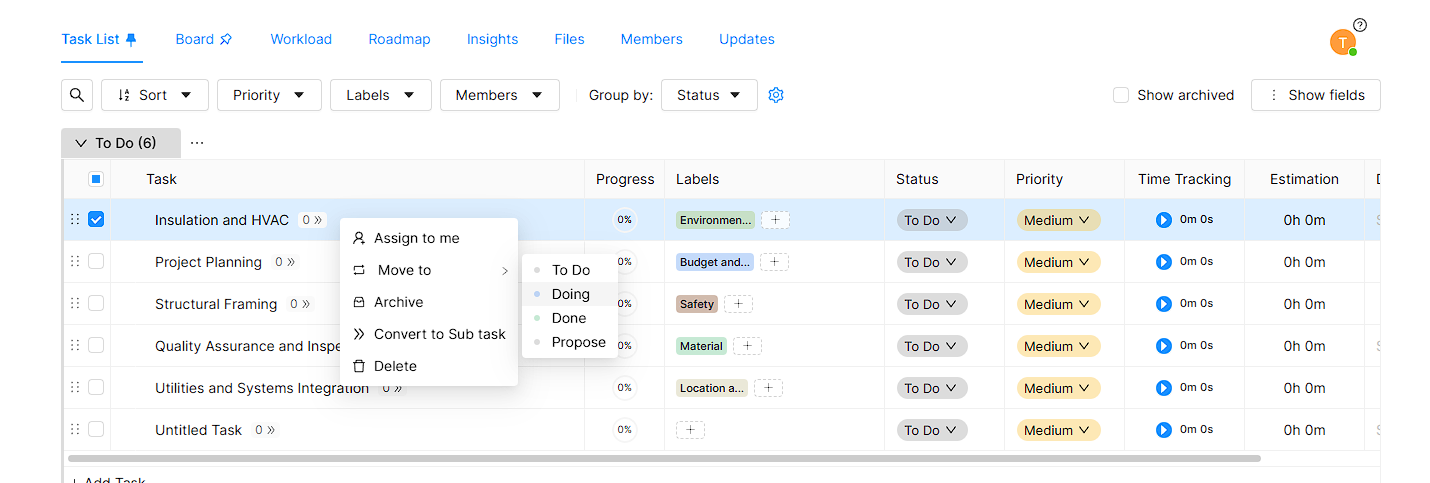Enable the Show archived checkbox
Screen dimensions: 1430x483
(1121, 95)
